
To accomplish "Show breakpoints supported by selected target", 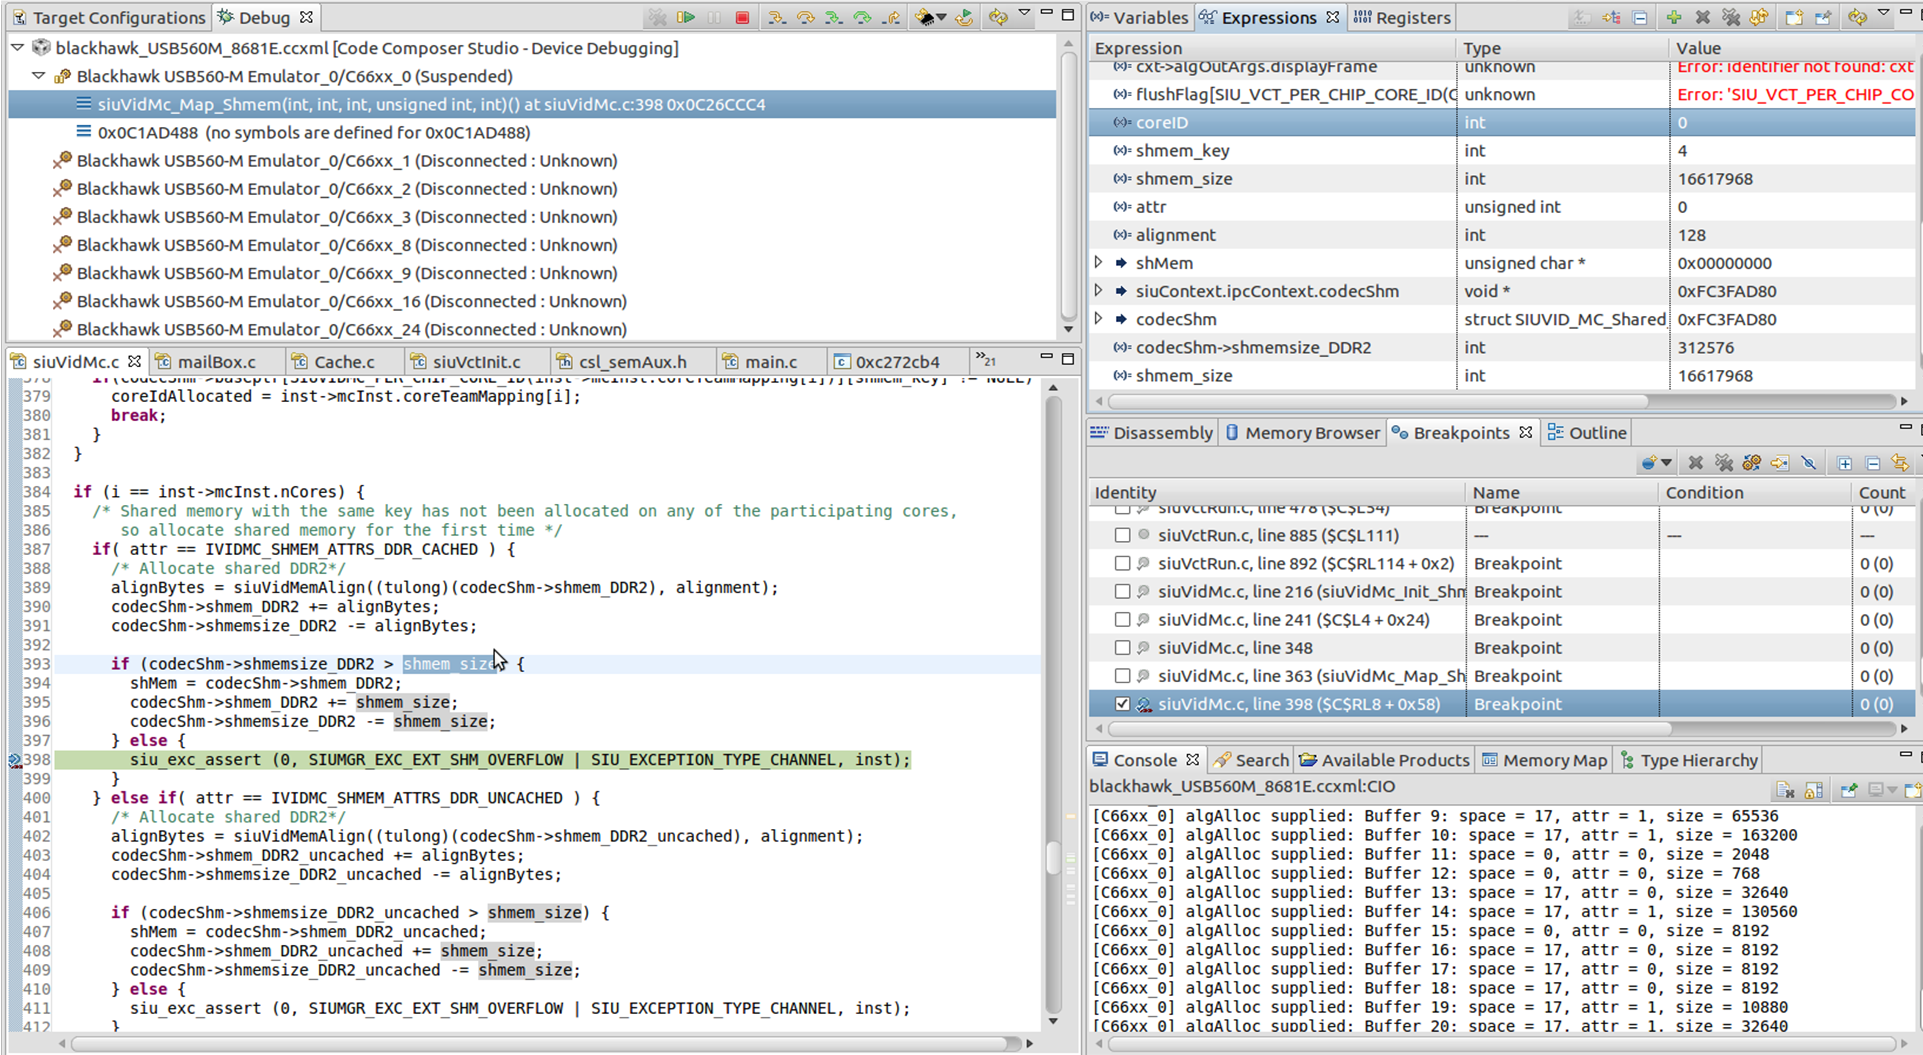I will point(1752,463).
